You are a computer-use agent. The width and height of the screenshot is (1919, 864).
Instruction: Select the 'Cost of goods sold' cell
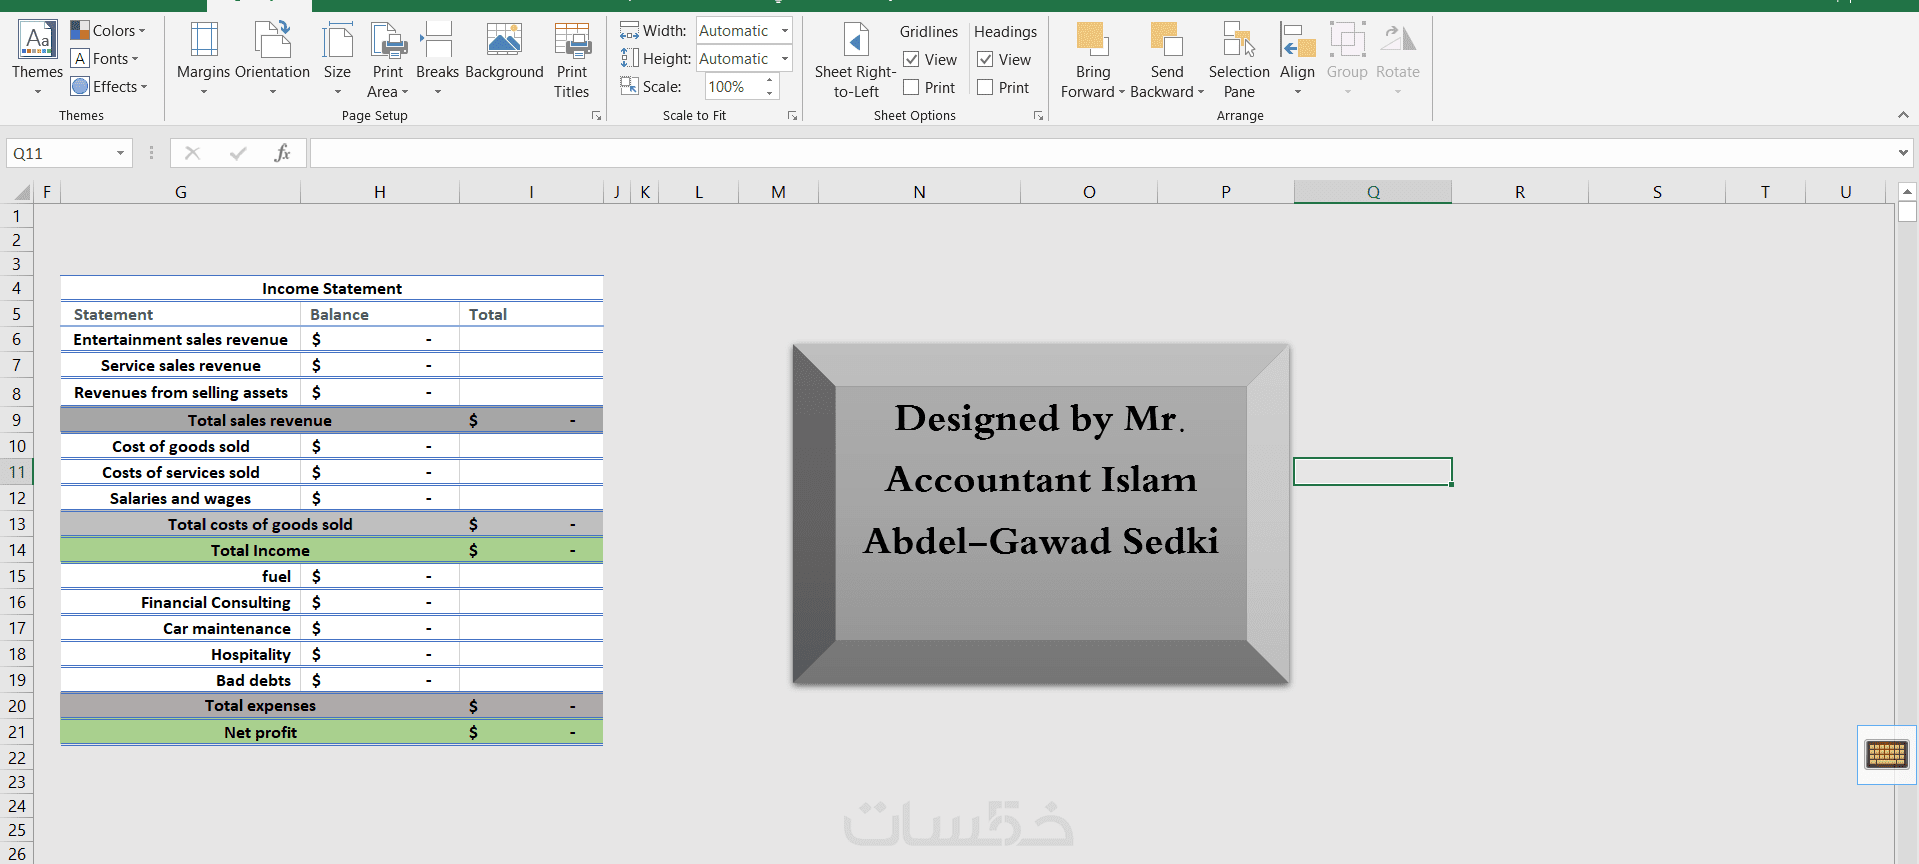tap(181, 446)
